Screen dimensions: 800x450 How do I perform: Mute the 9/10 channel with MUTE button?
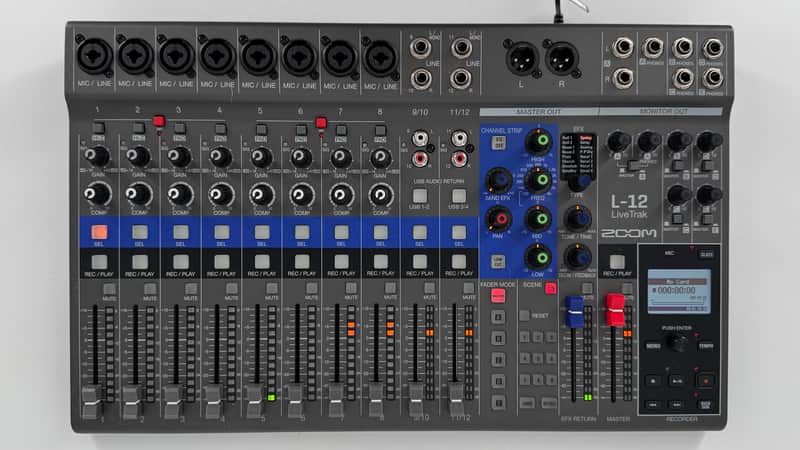(x=430, y=289)
